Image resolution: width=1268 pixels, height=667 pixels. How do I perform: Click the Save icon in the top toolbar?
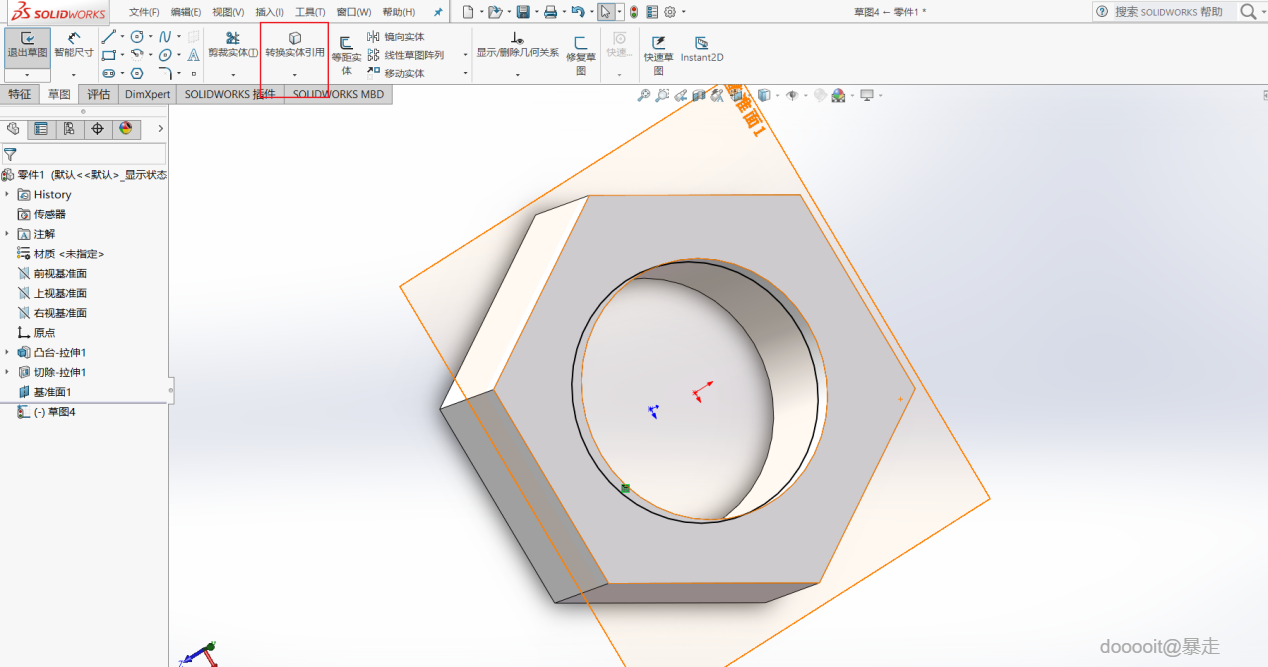point(522,12)
